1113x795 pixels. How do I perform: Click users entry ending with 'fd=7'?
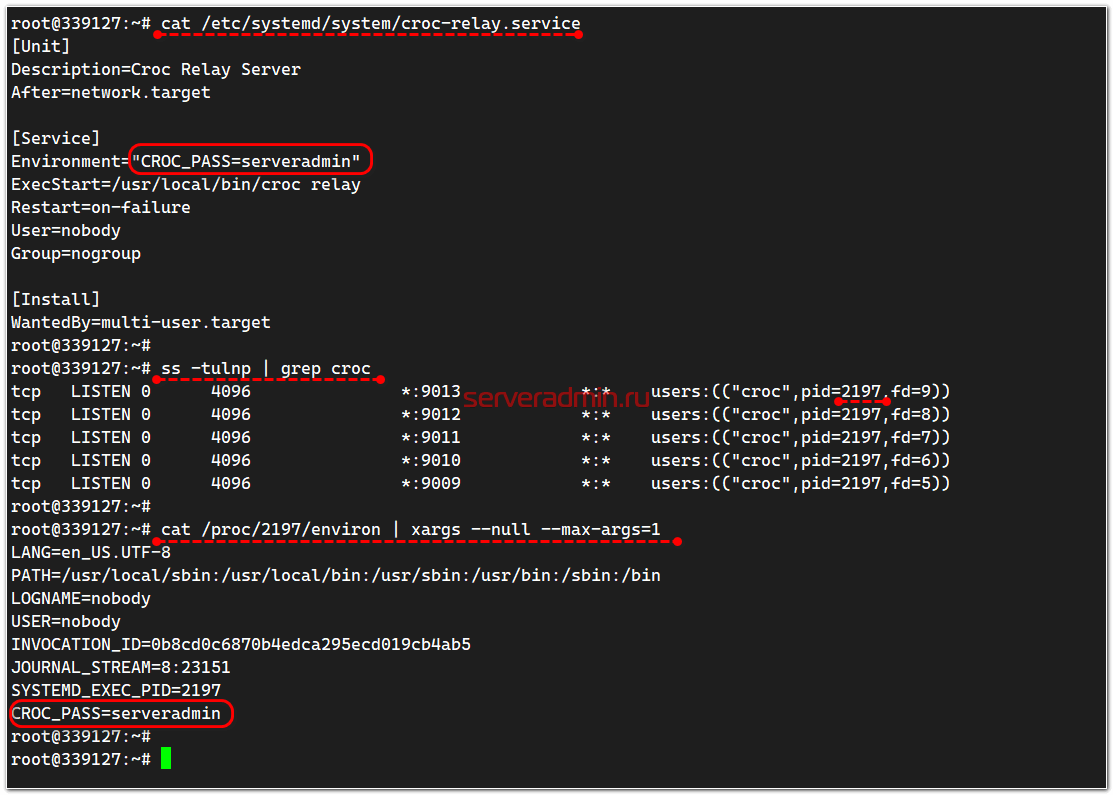[801, 437]
